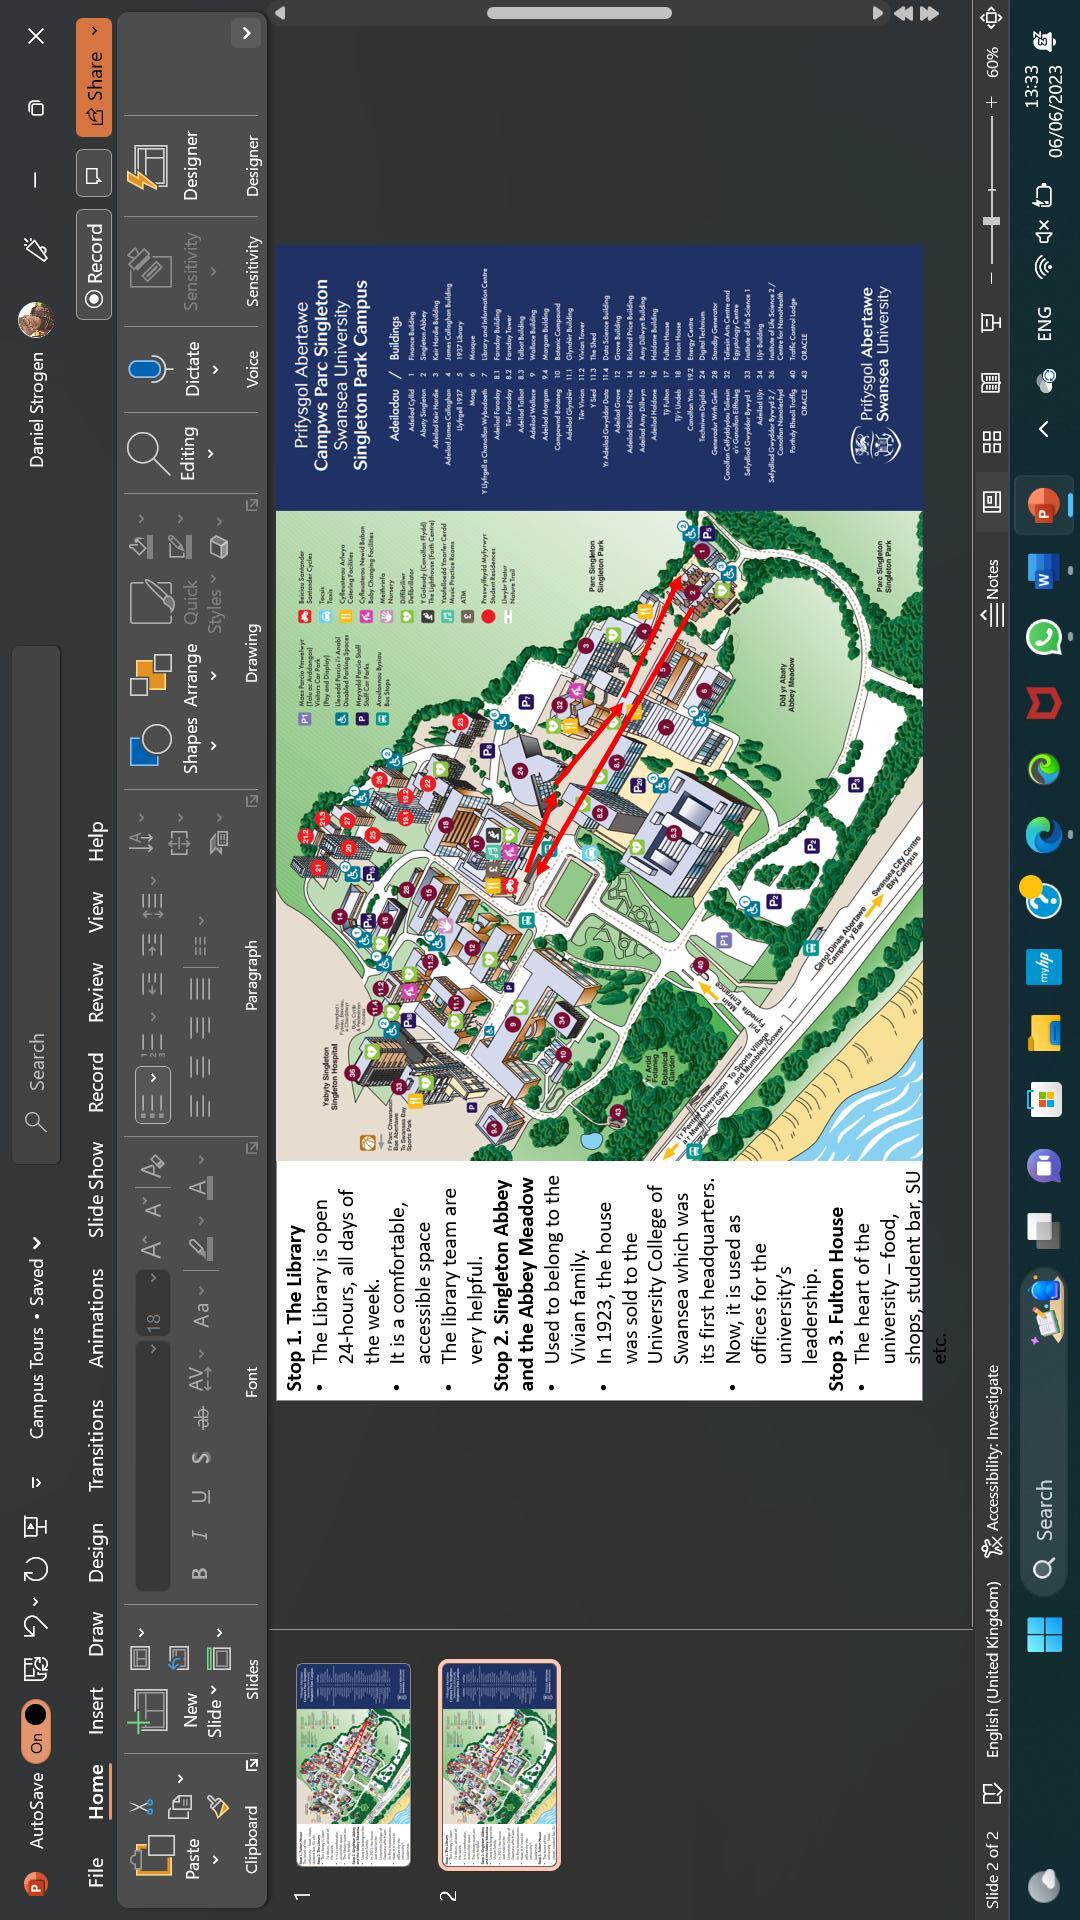This screenshot has height=1920, width=1080.
Task: Toggle Bold formatting
Action: pyautogui.click(x=200, y=1573)
